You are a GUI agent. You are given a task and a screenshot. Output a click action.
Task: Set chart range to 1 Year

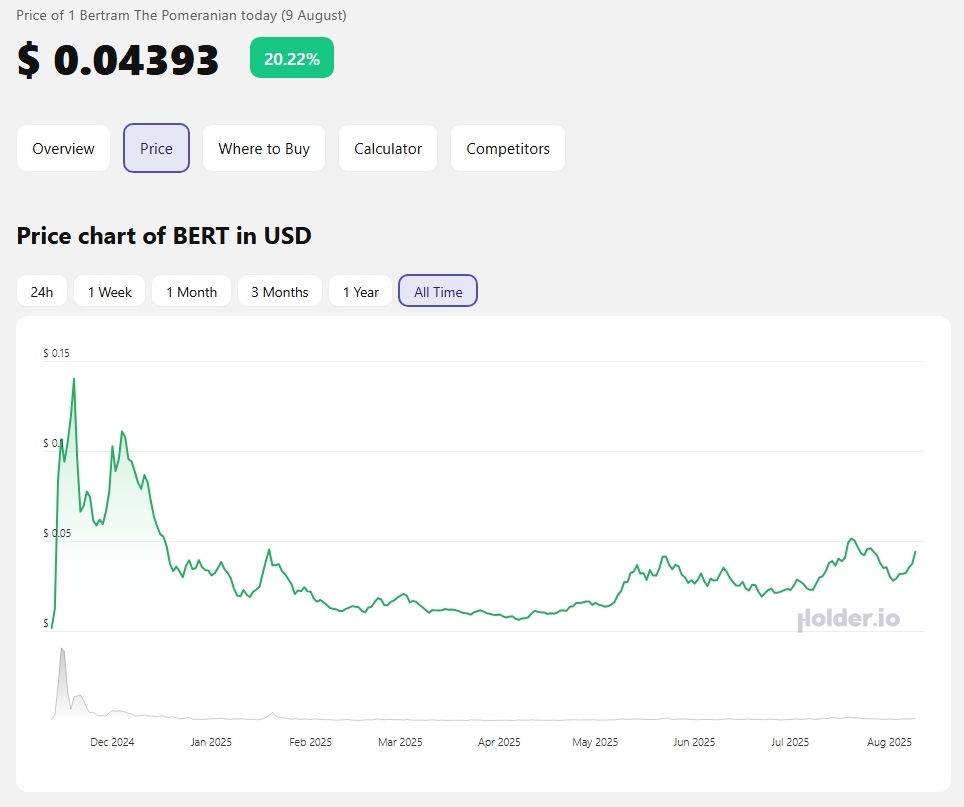tap(360, 291)
